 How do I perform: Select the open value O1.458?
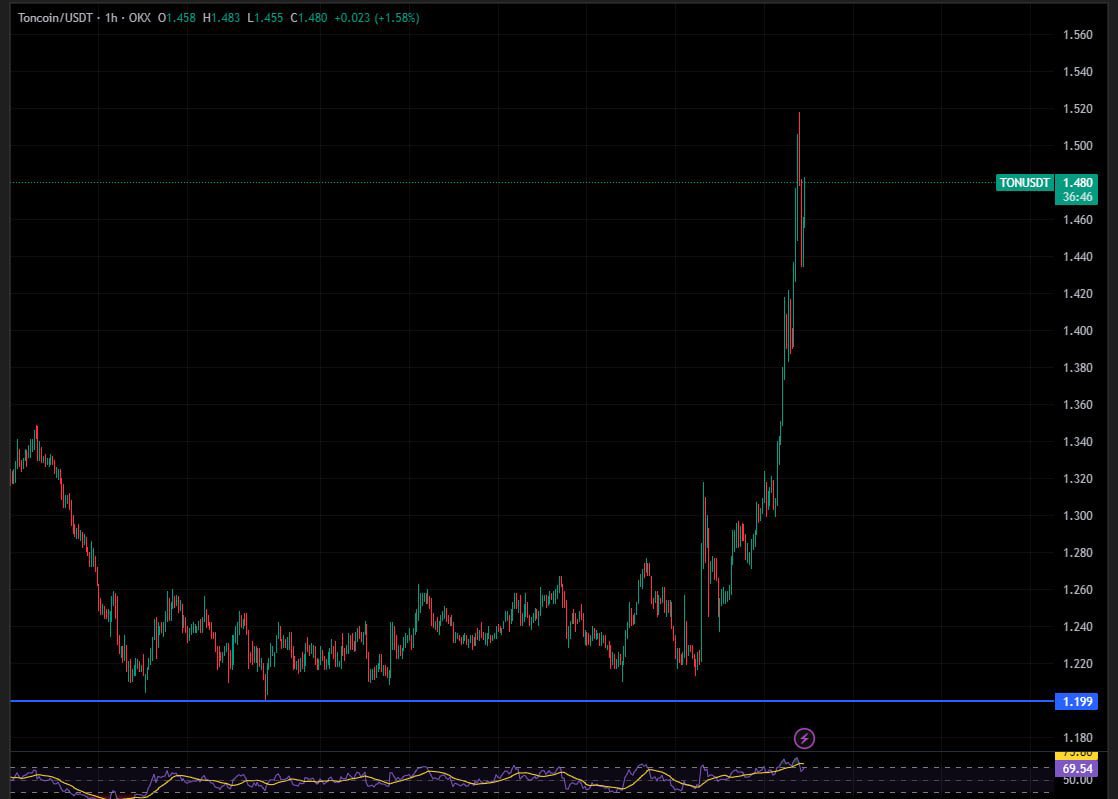click(177, 18)
